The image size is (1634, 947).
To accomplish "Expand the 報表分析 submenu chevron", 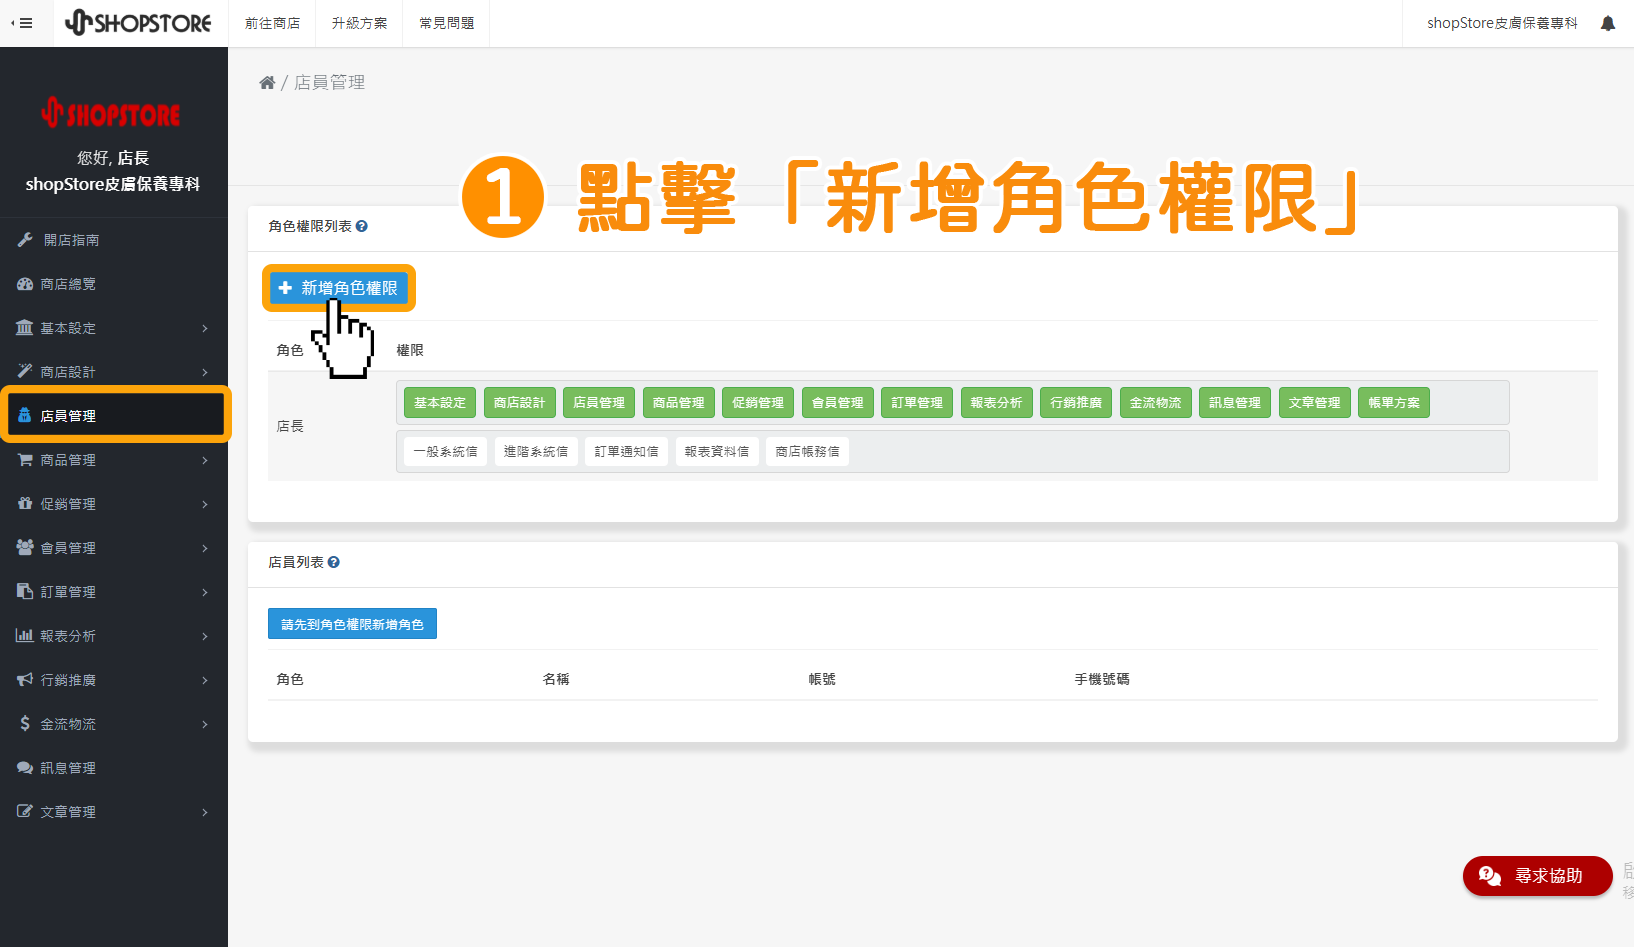I will pyautogui.click(x=205, y=636).
